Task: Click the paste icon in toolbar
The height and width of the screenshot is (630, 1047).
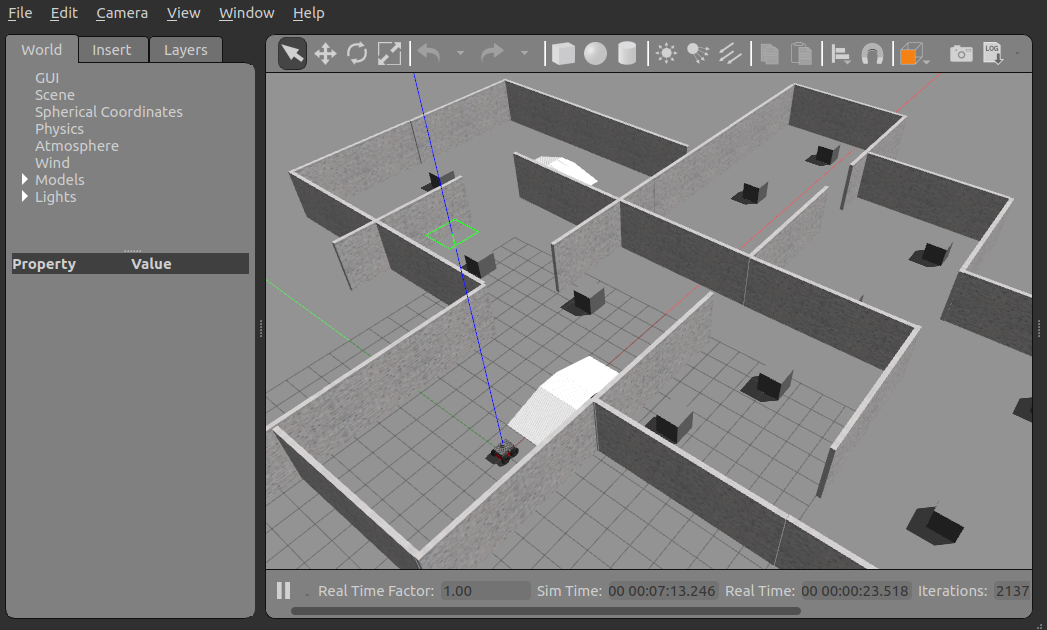Action: click(801, 53)
